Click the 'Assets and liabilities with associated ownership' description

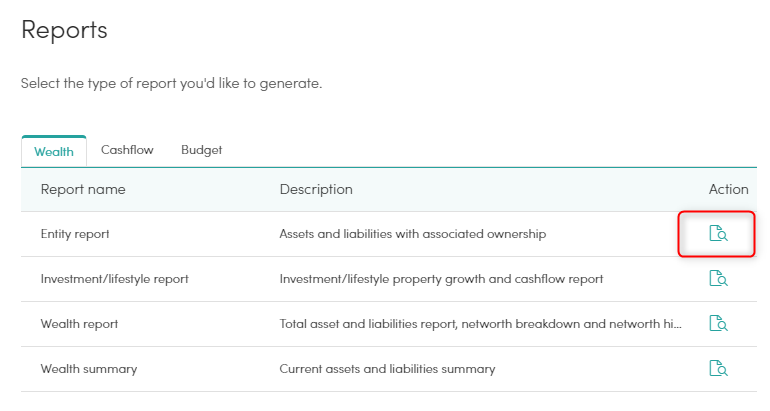[x=412, y=234]
